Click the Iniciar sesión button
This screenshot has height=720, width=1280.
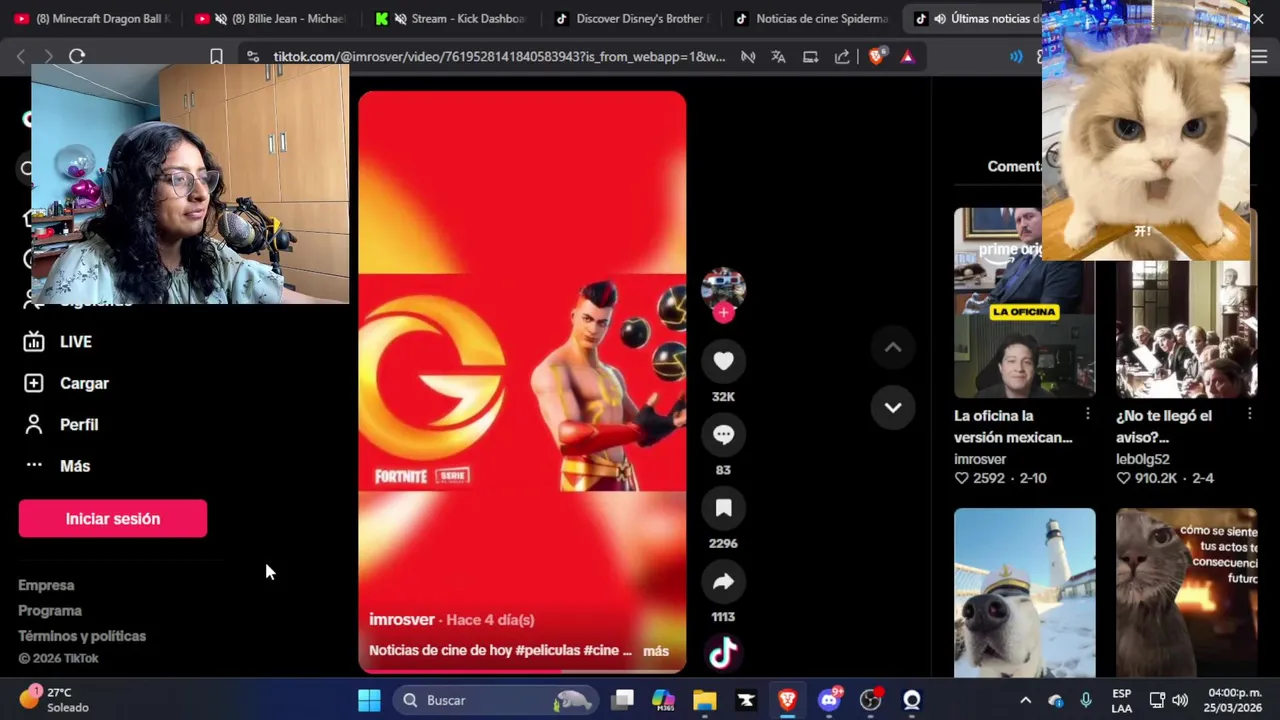[x=113, y=519]
